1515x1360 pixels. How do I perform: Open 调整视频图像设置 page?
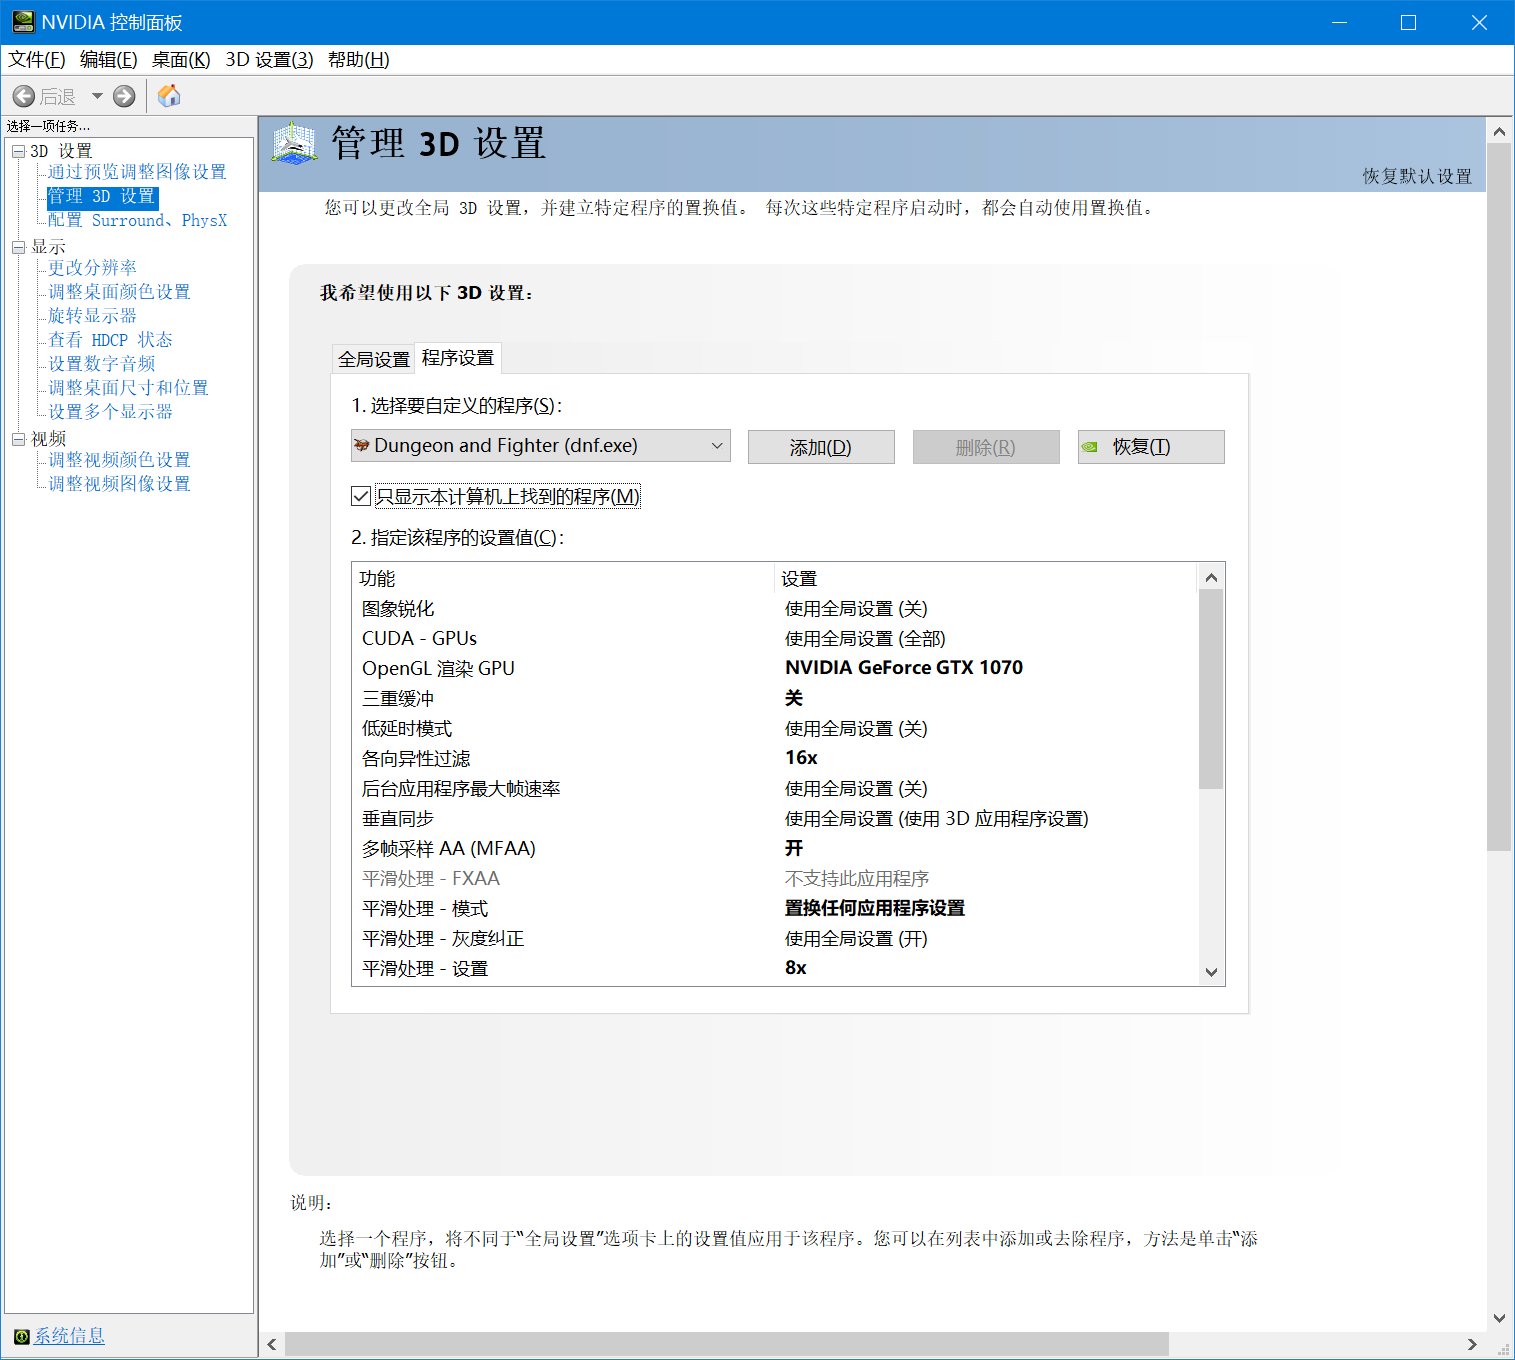pyautogui.click(x=119, y=484)
